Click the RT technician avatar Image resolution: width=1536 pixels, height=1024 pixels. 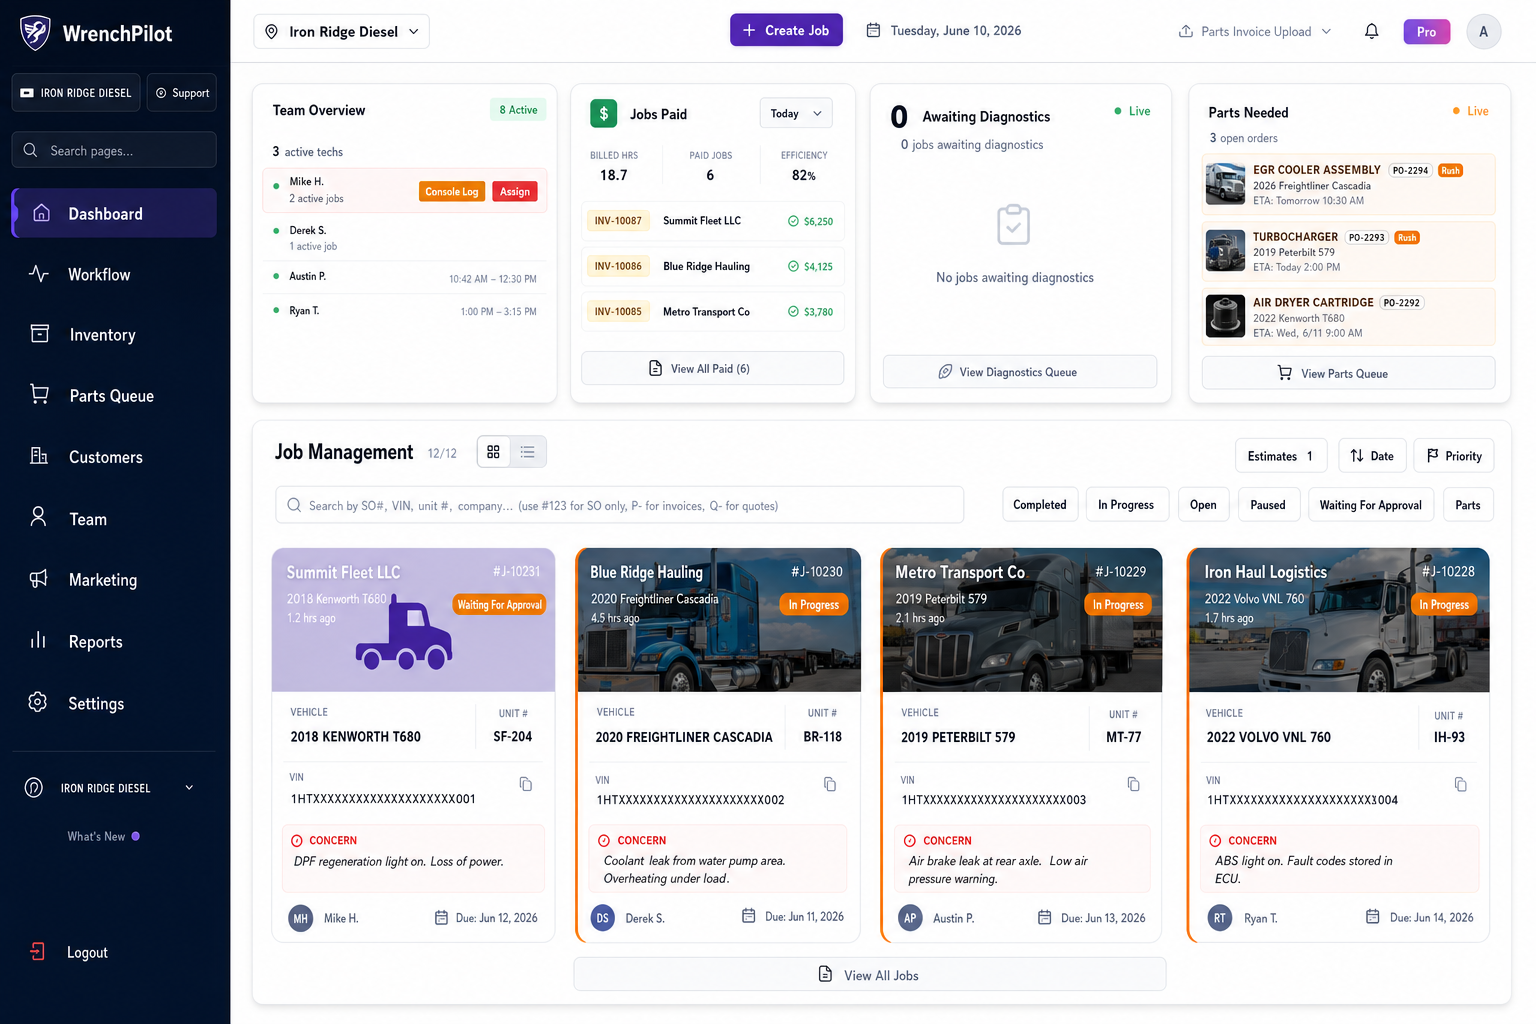(1219, 918)
